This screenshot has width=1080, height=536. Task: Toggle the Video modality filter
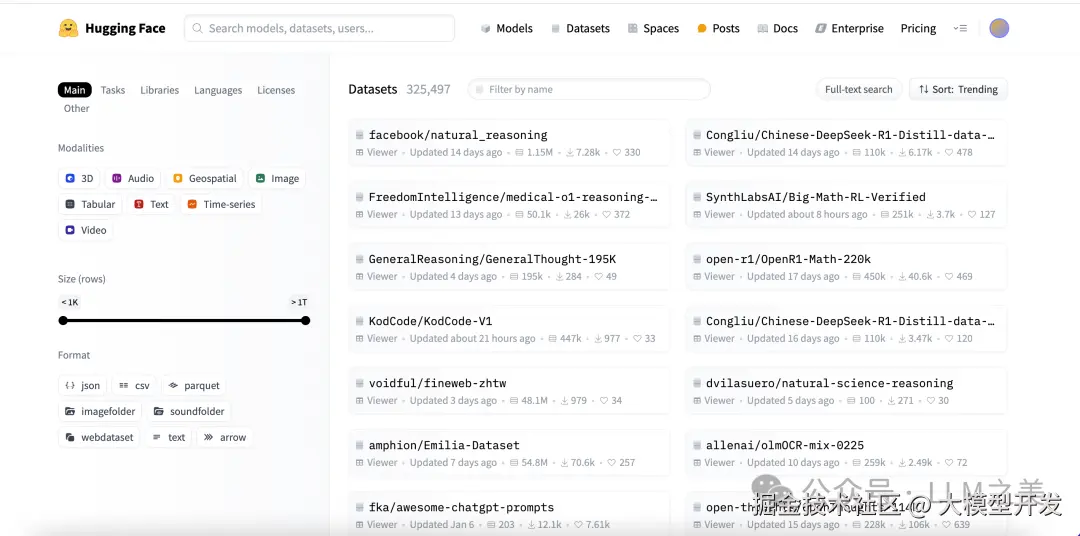click(86, 230)
